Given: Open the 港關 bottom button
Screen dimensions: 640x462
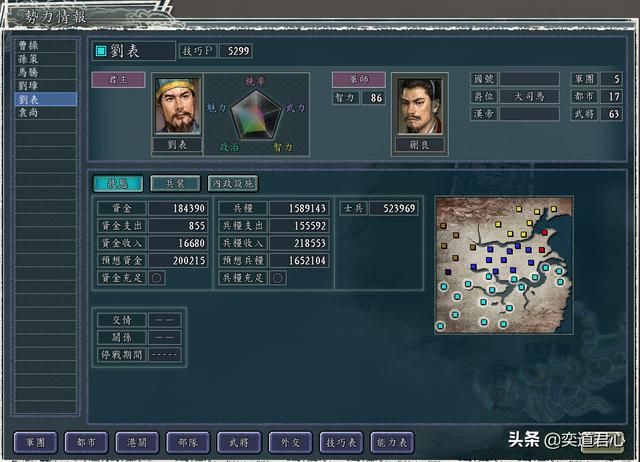Looking at the screenshot, I should (x=137, y=442).
